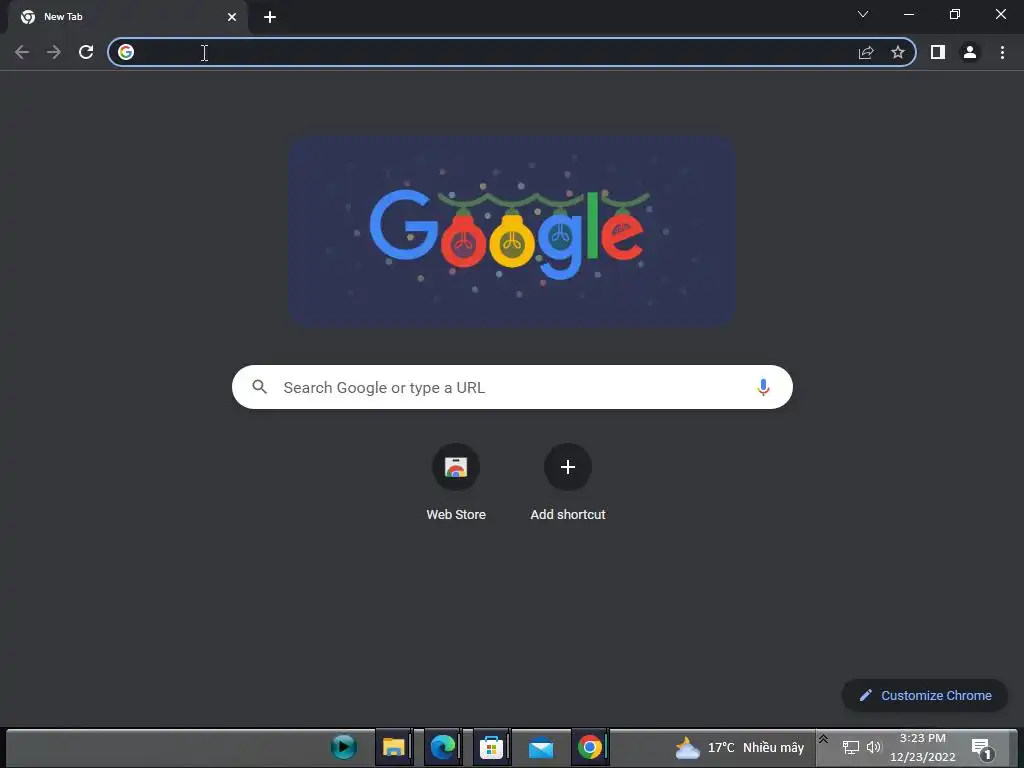
Task: Click the share this page icon
Action: 866,52
